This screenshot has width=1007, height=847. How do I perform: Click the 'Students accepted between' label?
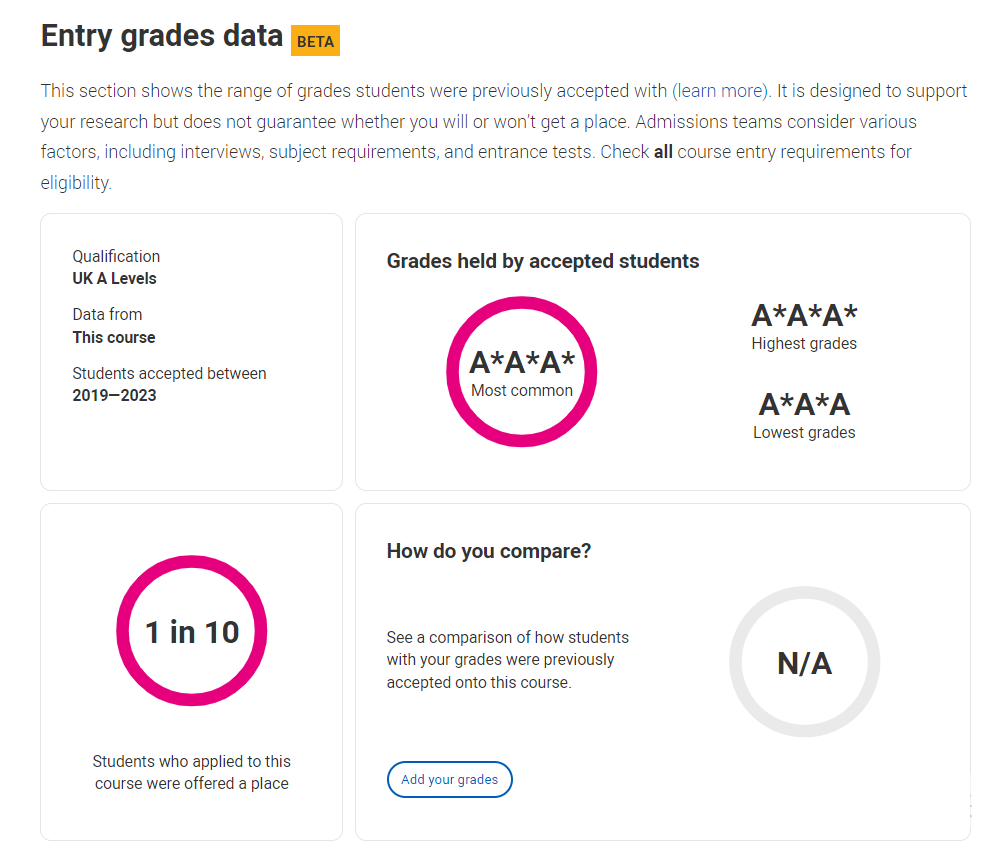tap(169, 373)
